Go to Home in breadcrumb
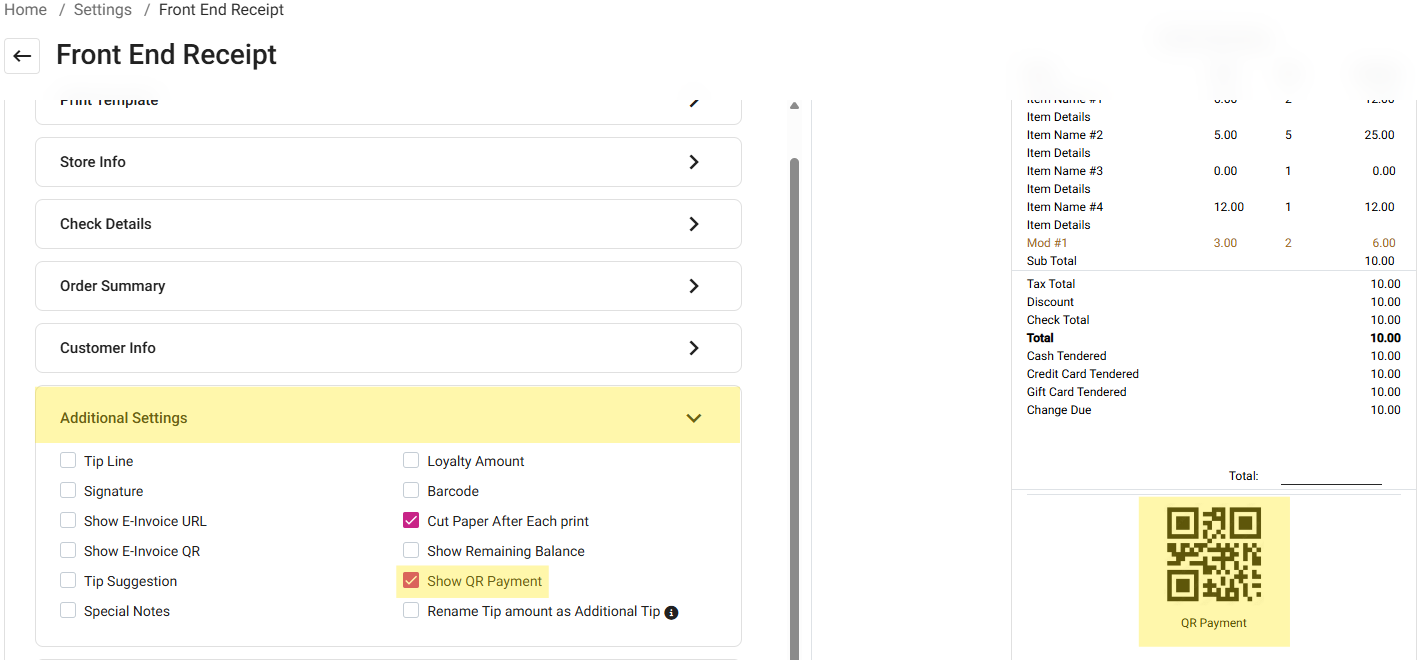The height and width of the screenshot is (660, 1420). (25, 10)
